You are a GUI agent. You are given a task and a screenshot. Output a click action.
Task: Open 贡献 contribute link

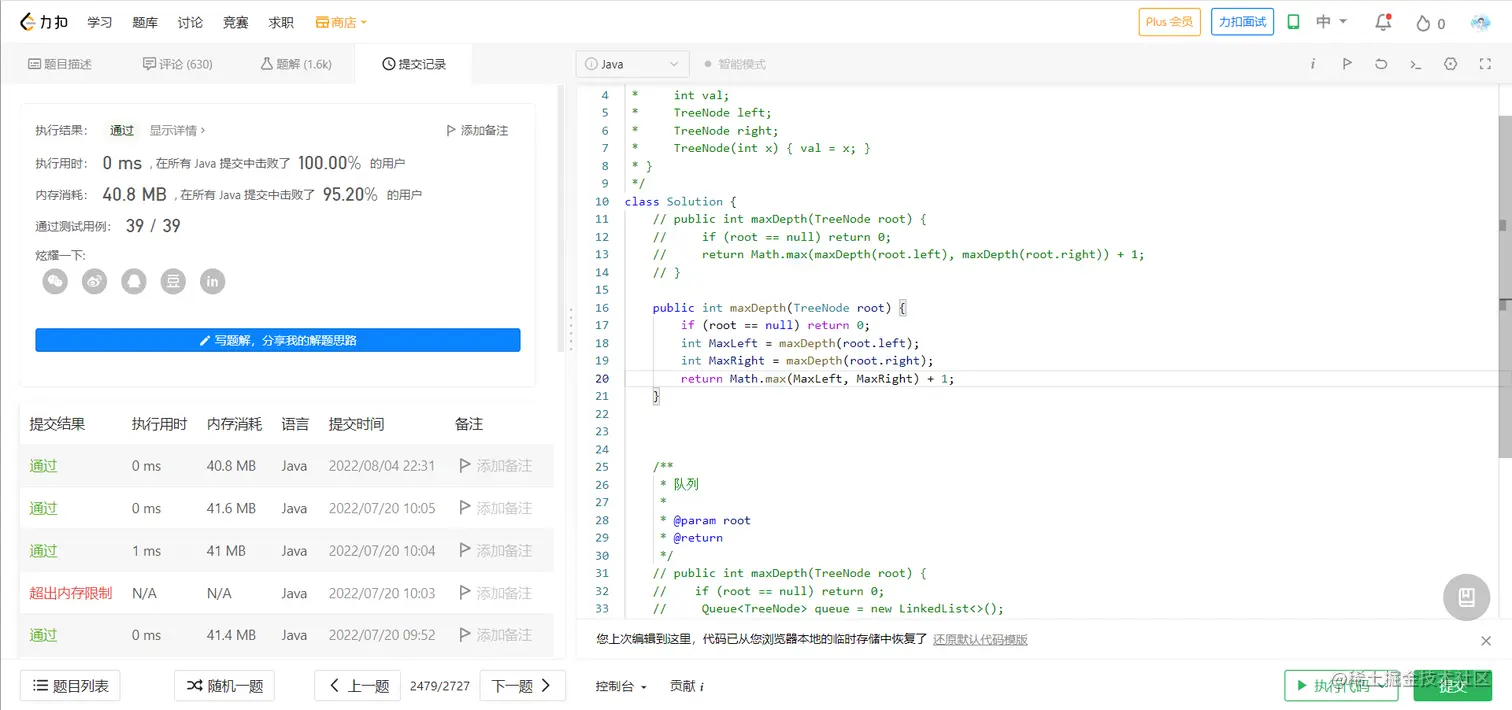(687, 686)
